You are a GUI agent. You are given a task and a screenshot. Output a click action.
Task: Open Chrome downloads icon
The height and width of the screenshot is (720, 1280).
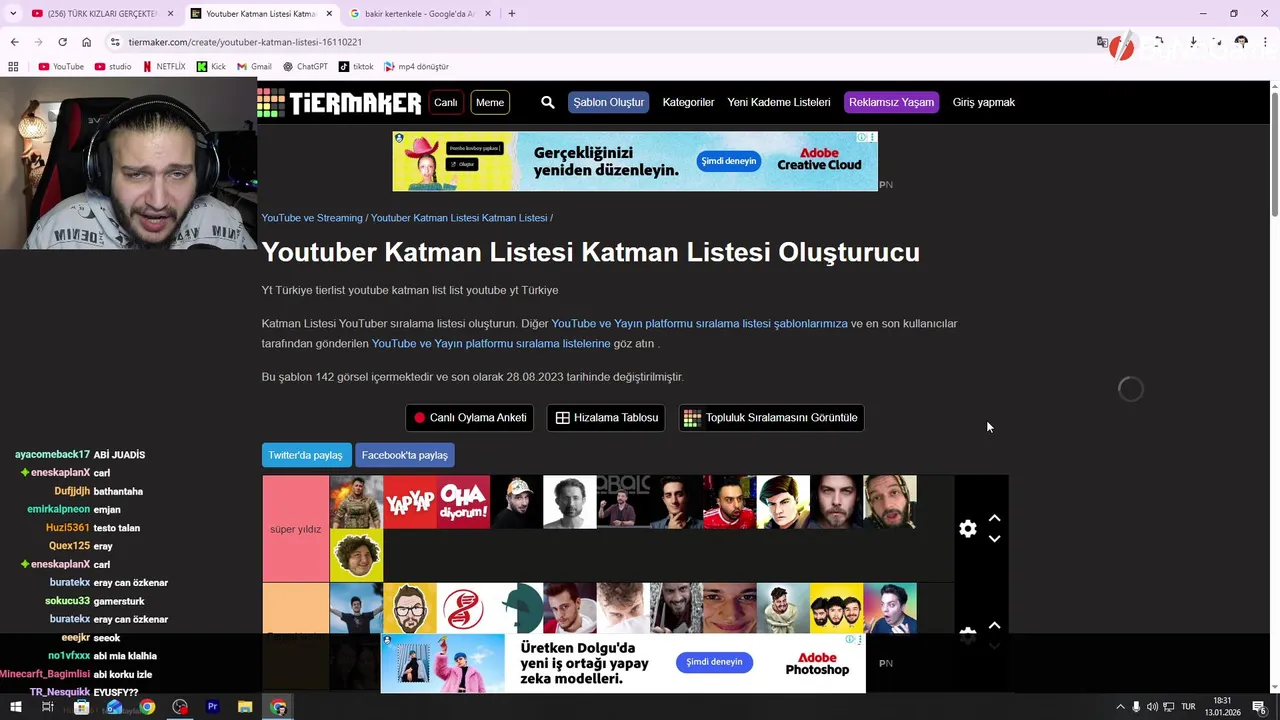(x=1193, y=42)
